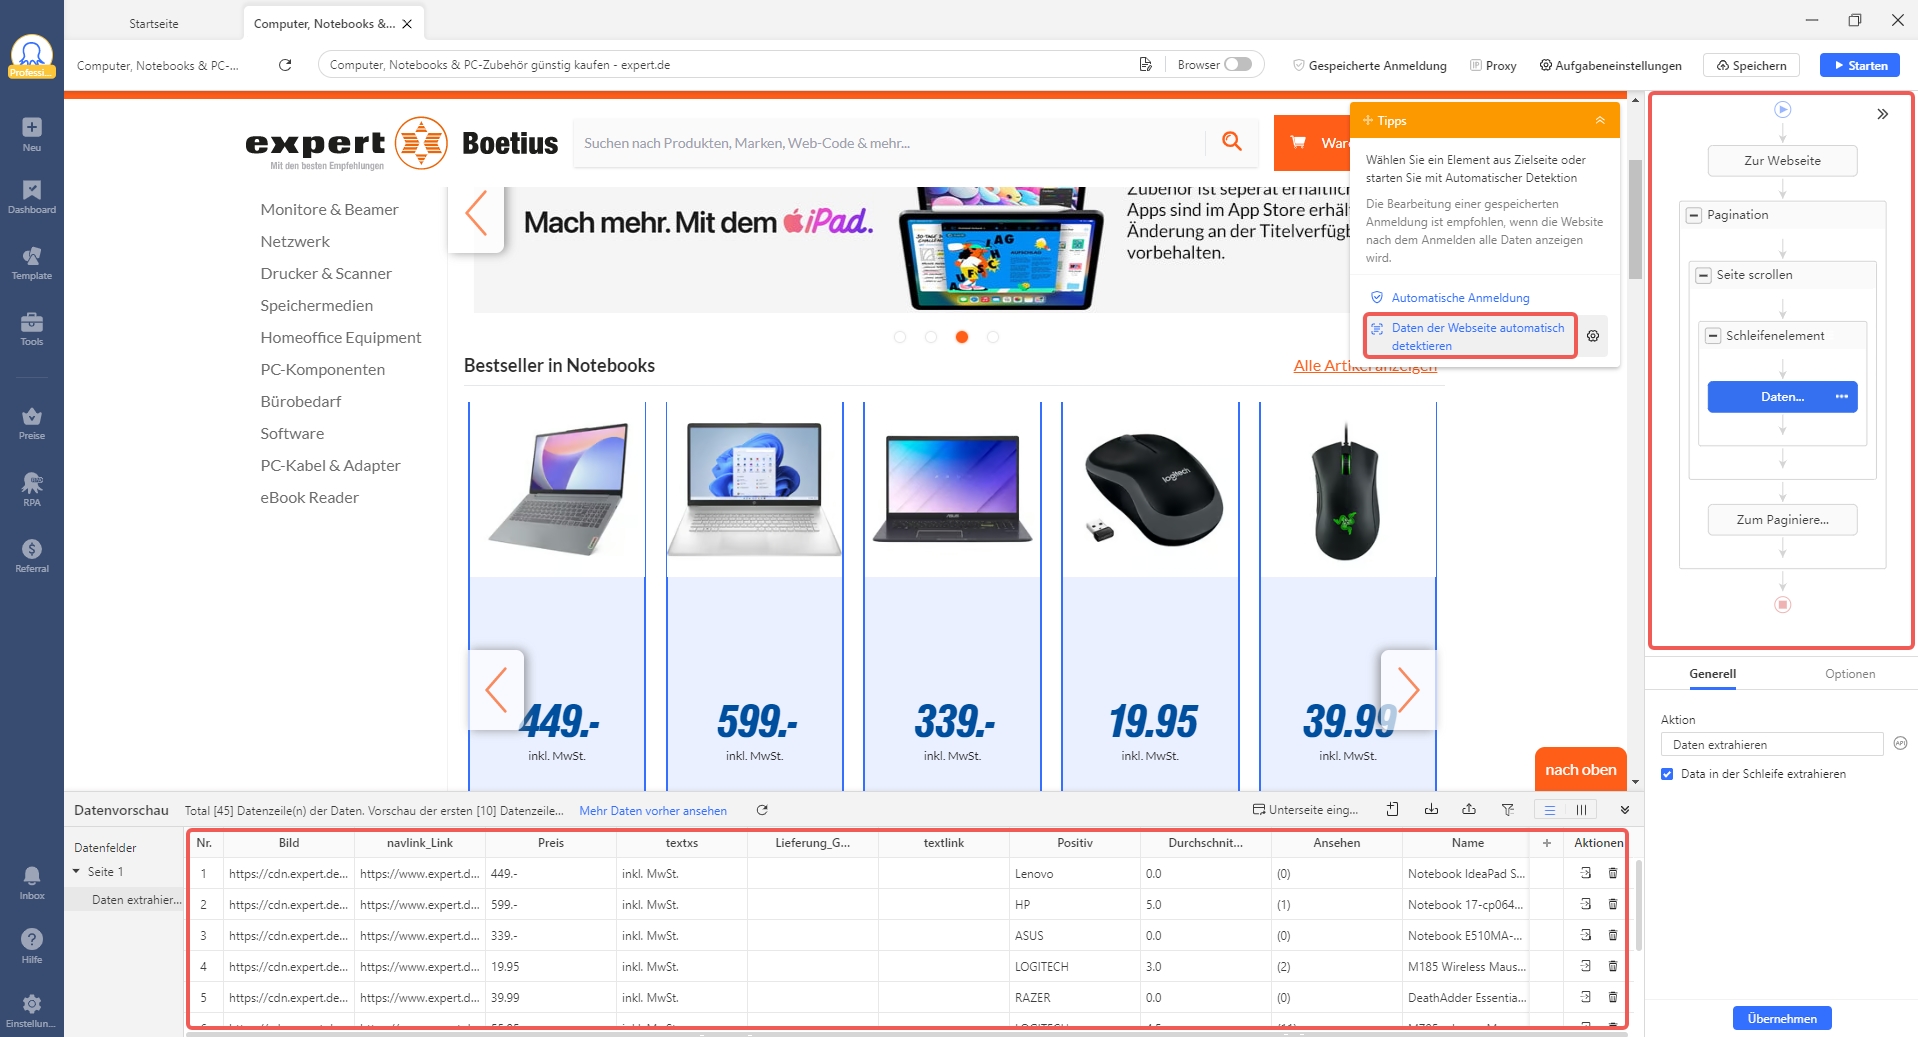
Task: Select the second carousel dot
Action: (x=931, y=337)
